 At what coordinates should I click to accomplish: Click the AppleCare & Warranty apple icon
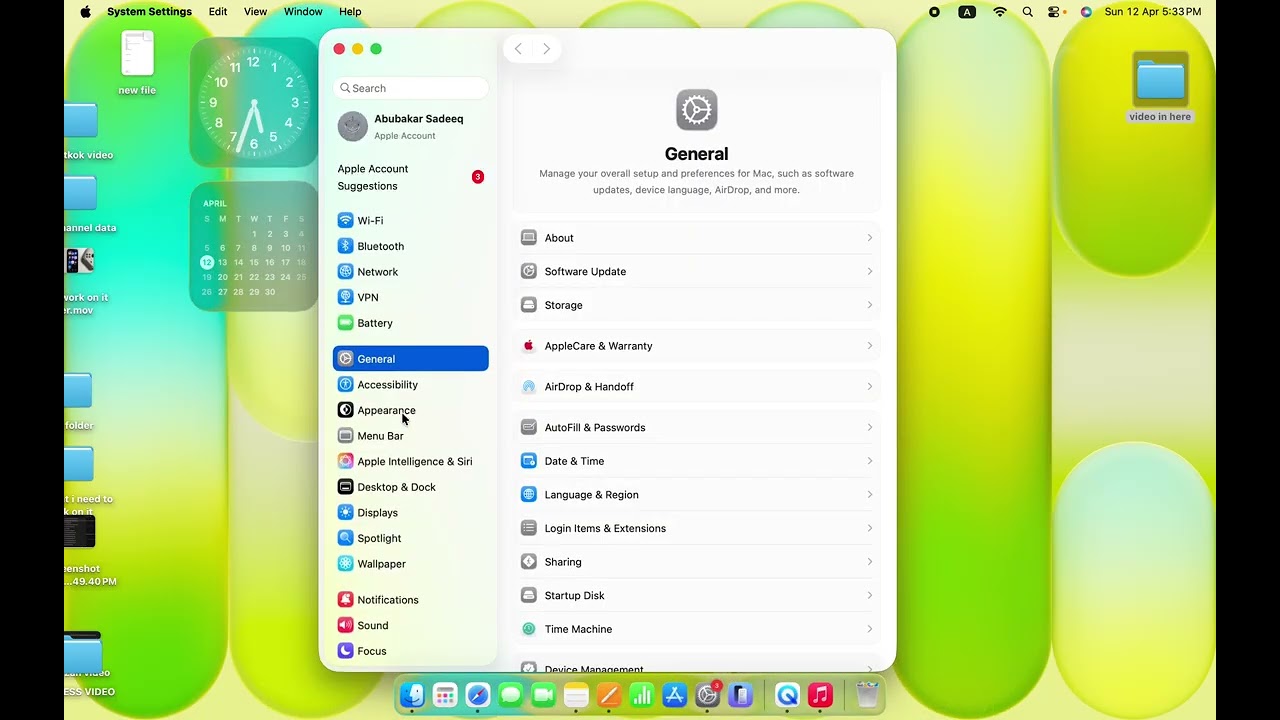click(529, 346)
